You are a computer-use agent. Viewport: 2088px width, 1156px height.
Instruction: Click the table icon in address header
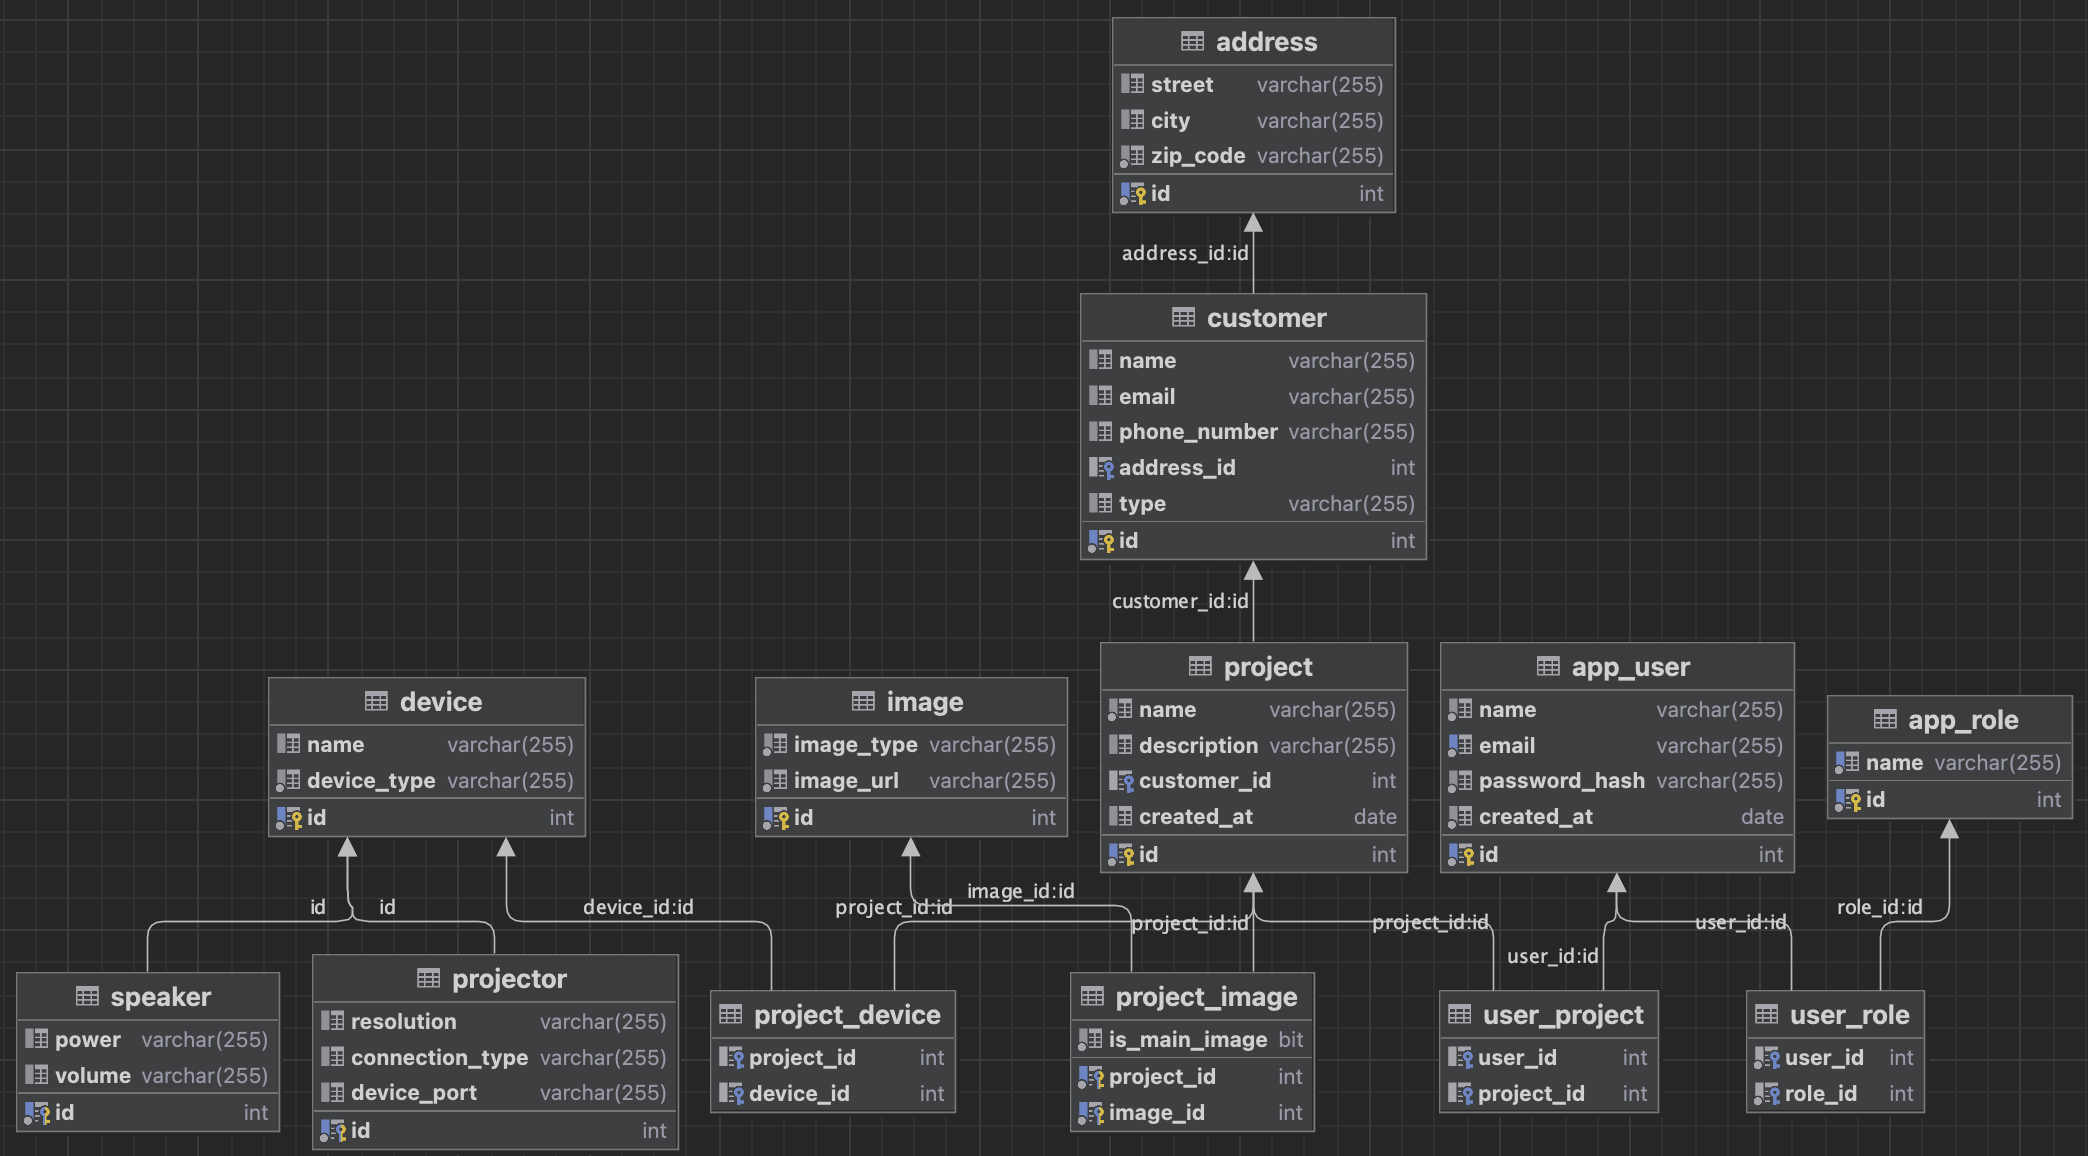1192,42
